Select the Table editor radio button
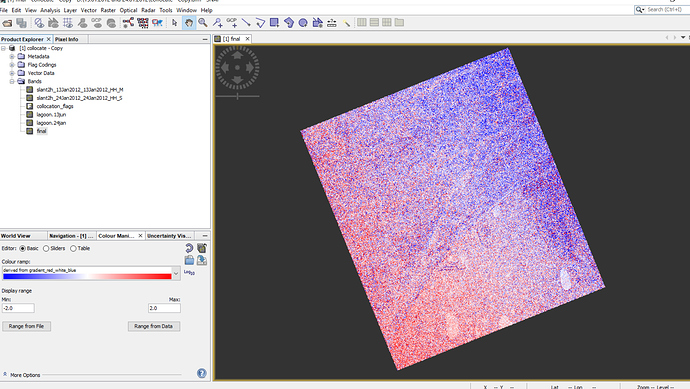Image resolution: width=690 pixels, height=389 pixels. click(73, 249)
